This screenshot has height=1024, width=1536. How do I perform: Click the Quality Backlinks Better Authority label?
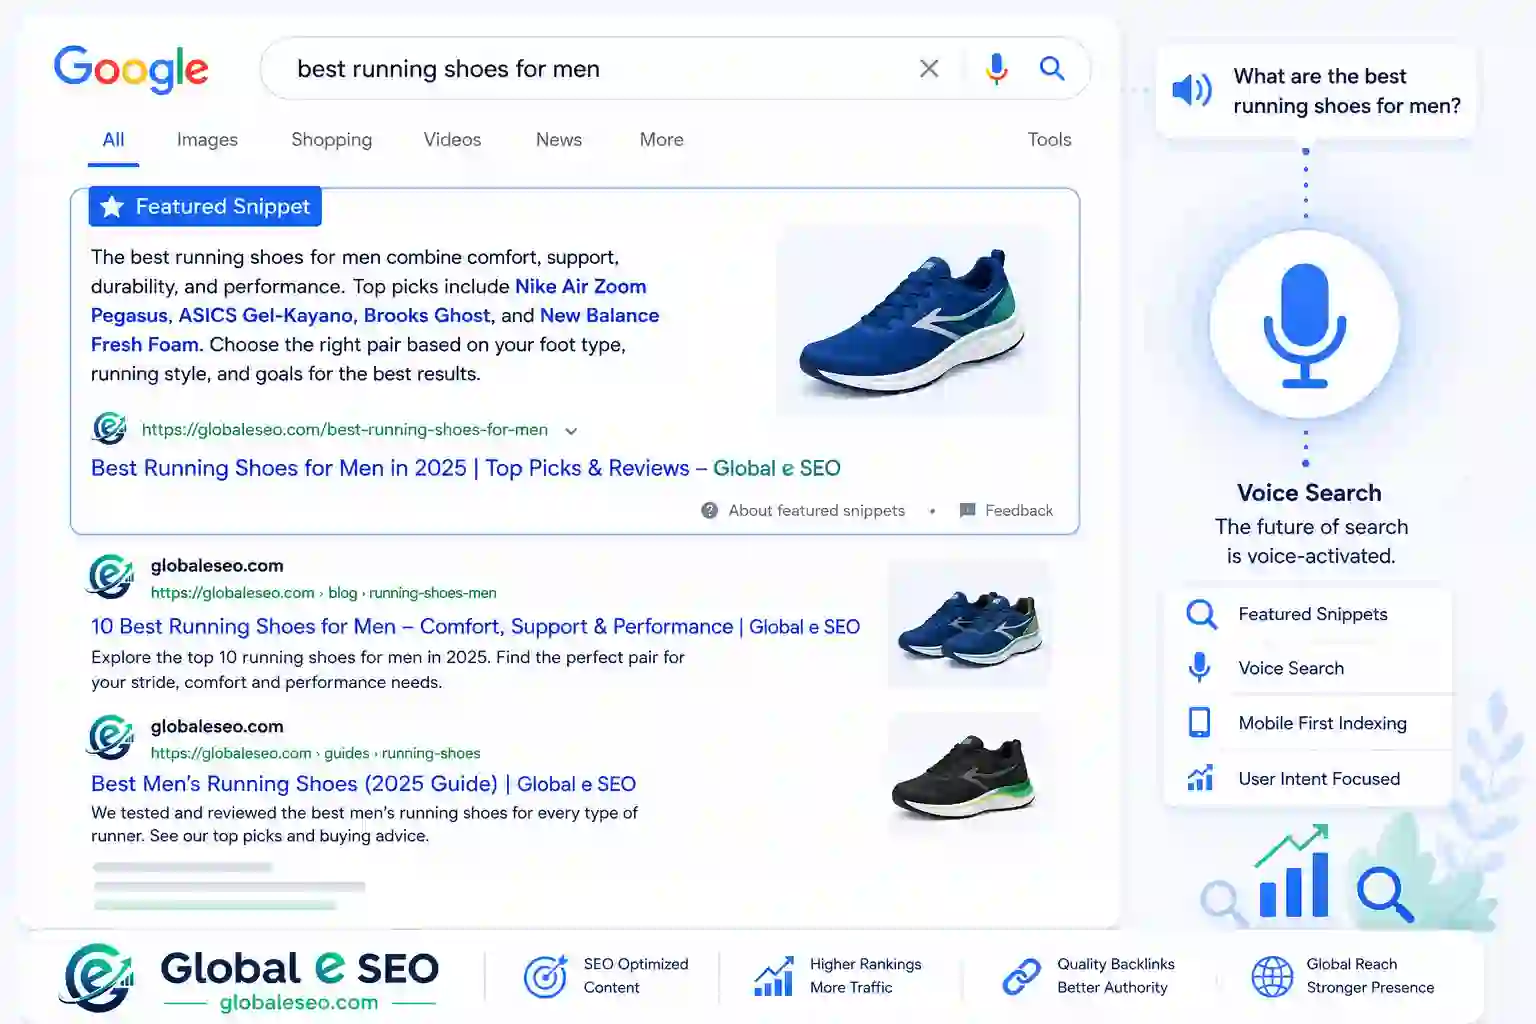click(x=1116, y=976)
